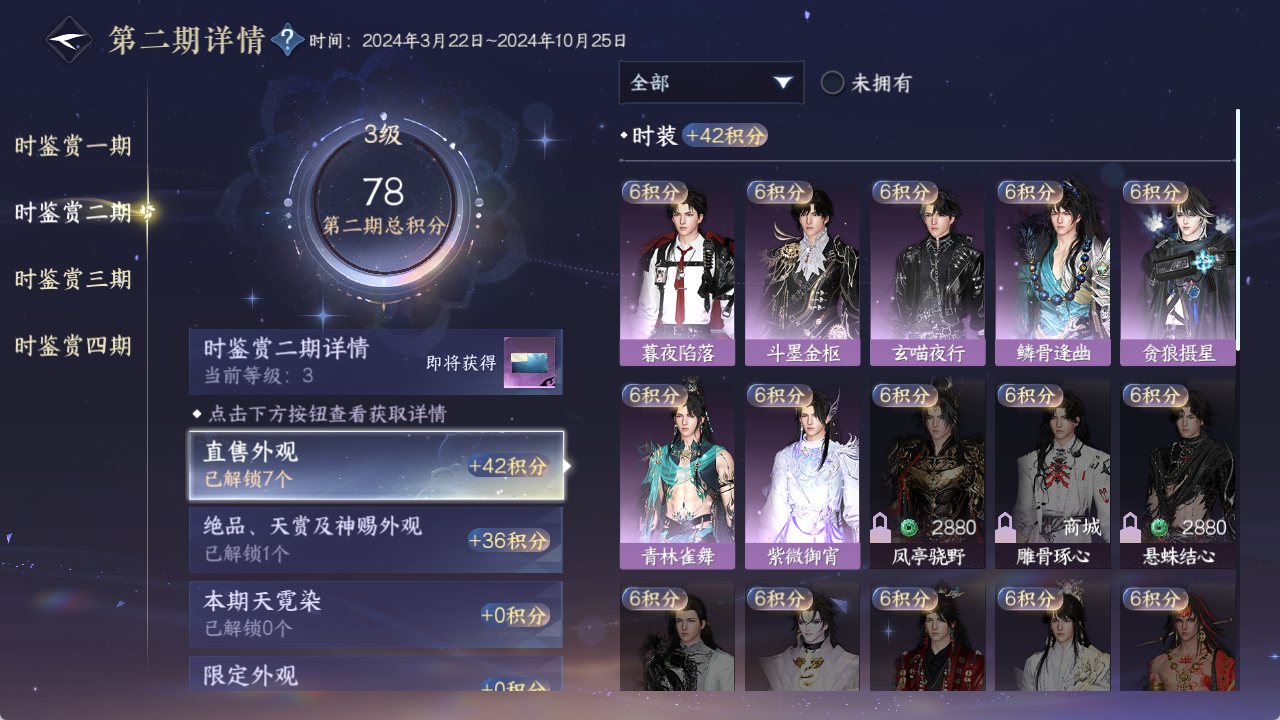Expand the 直售外观 category row
Screen dimensions: 1280x720
click(x=376, y=465)
